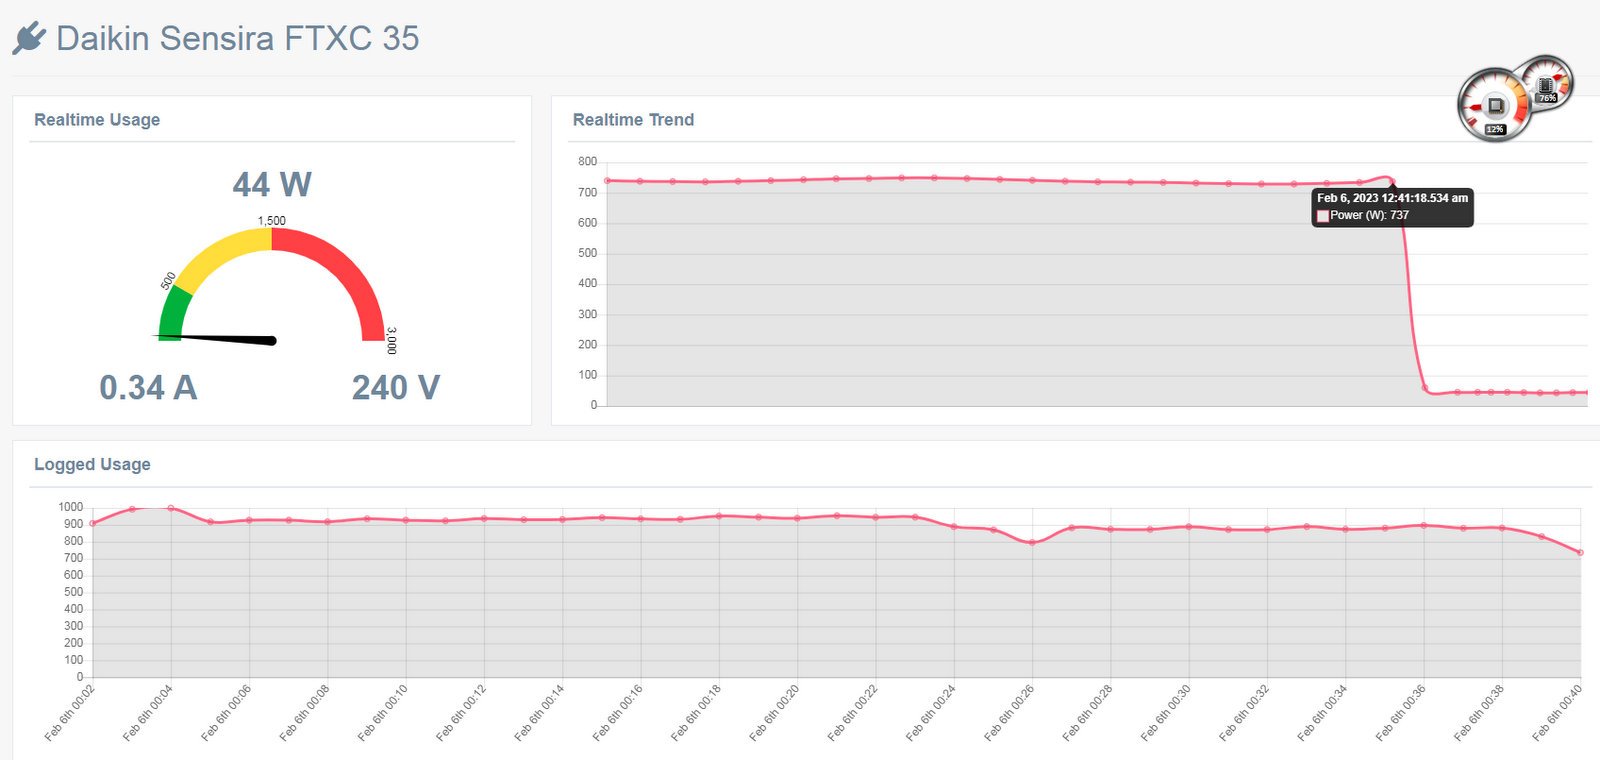Open the memory meter gadget showing 76%
1600x760 pixels.
tap(1546, 82)
